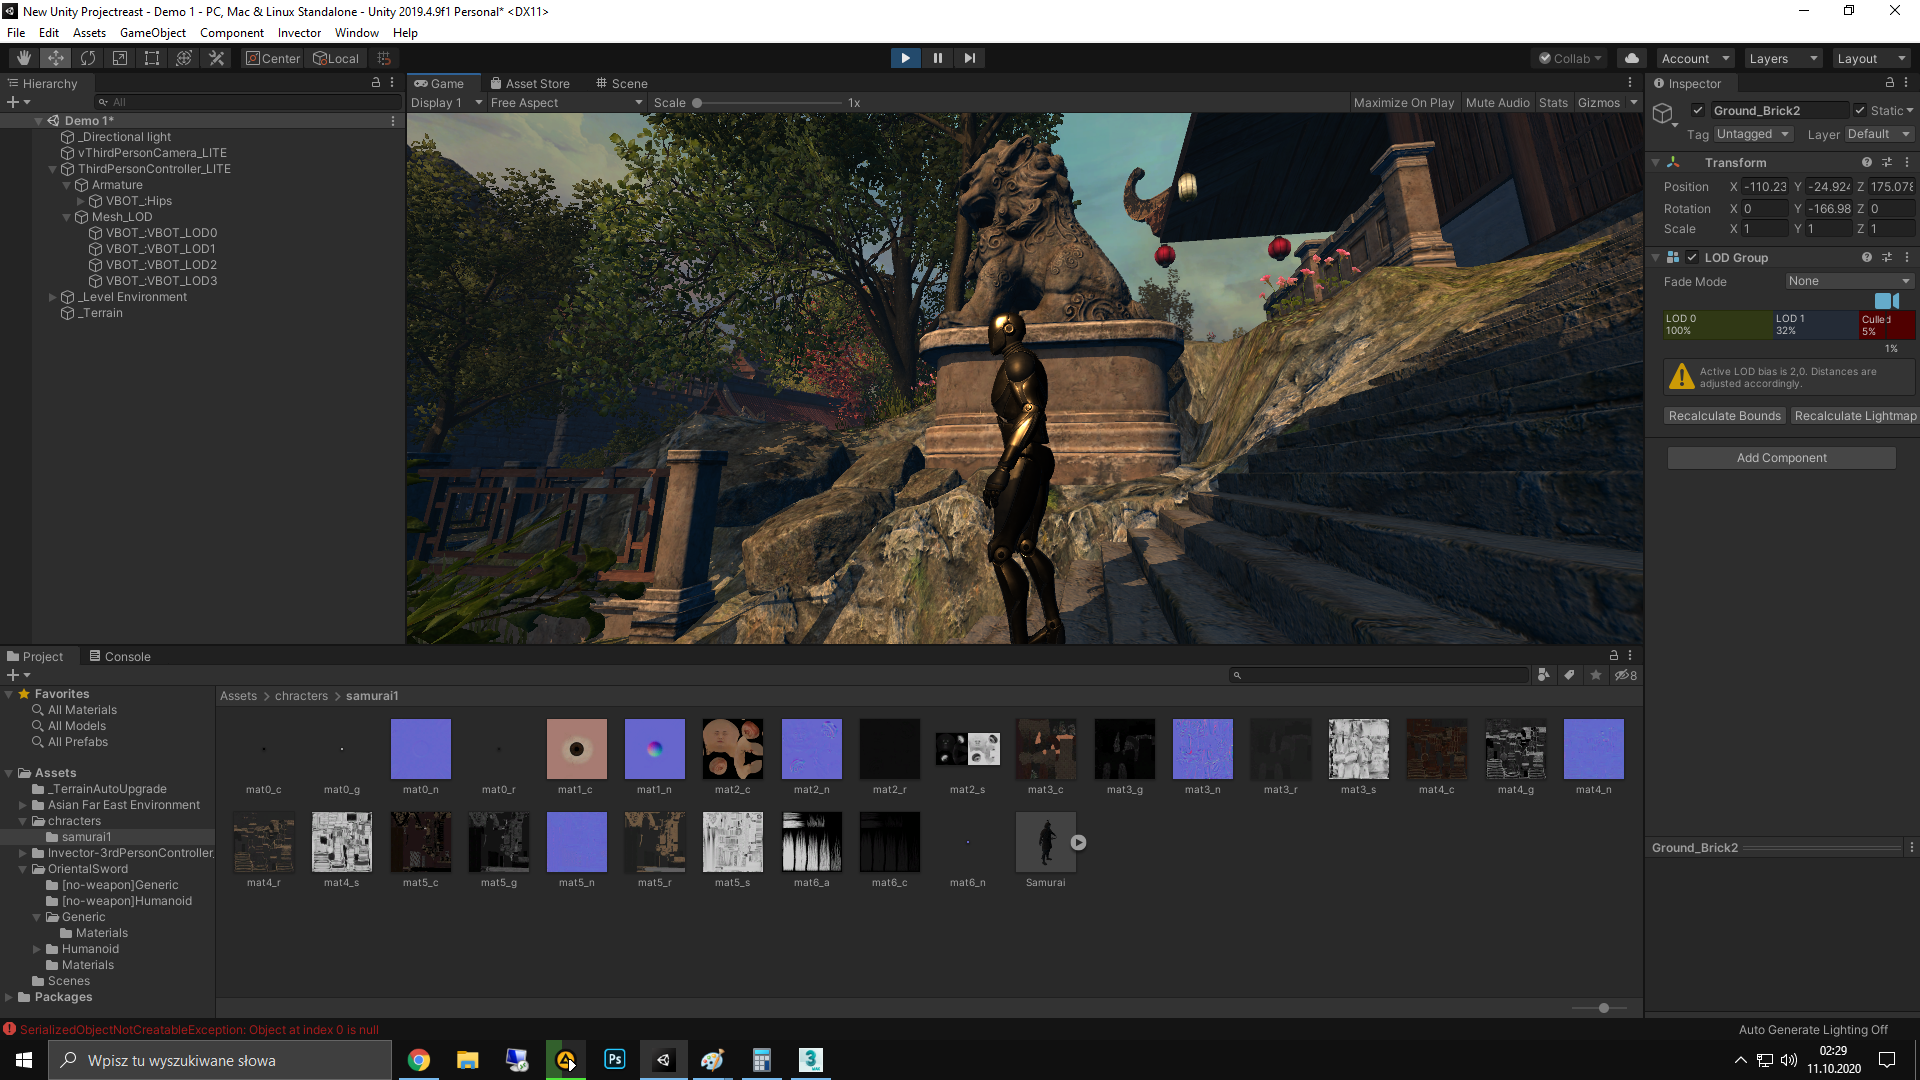
Task: Open the Layers dropdown
Action: (1783, 58)
